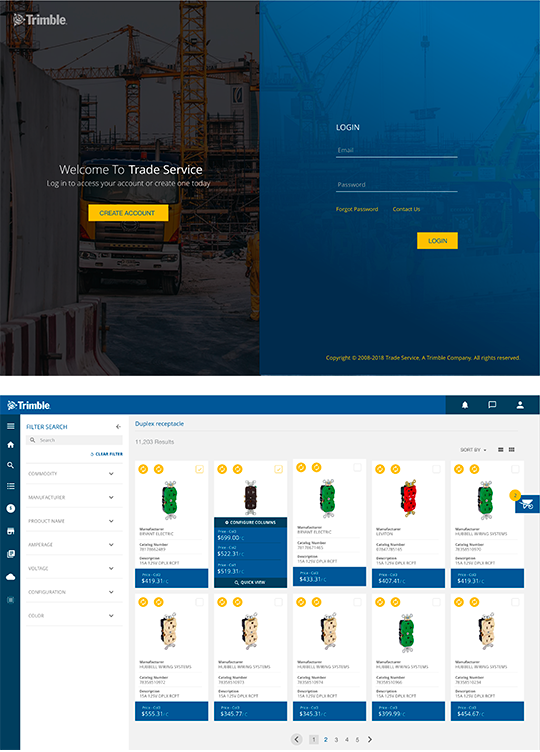Click the $399.99 green receptacle thumbnail
Image resolution: width=540 pixels, height=752 pixels.
point(408,632)
